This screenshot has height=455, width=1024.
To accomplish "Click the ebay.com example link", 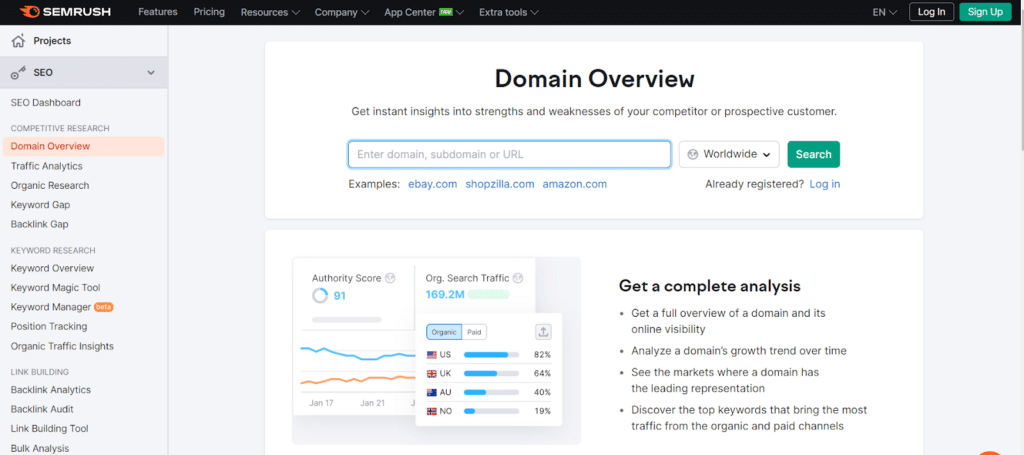I will point(432,184).
